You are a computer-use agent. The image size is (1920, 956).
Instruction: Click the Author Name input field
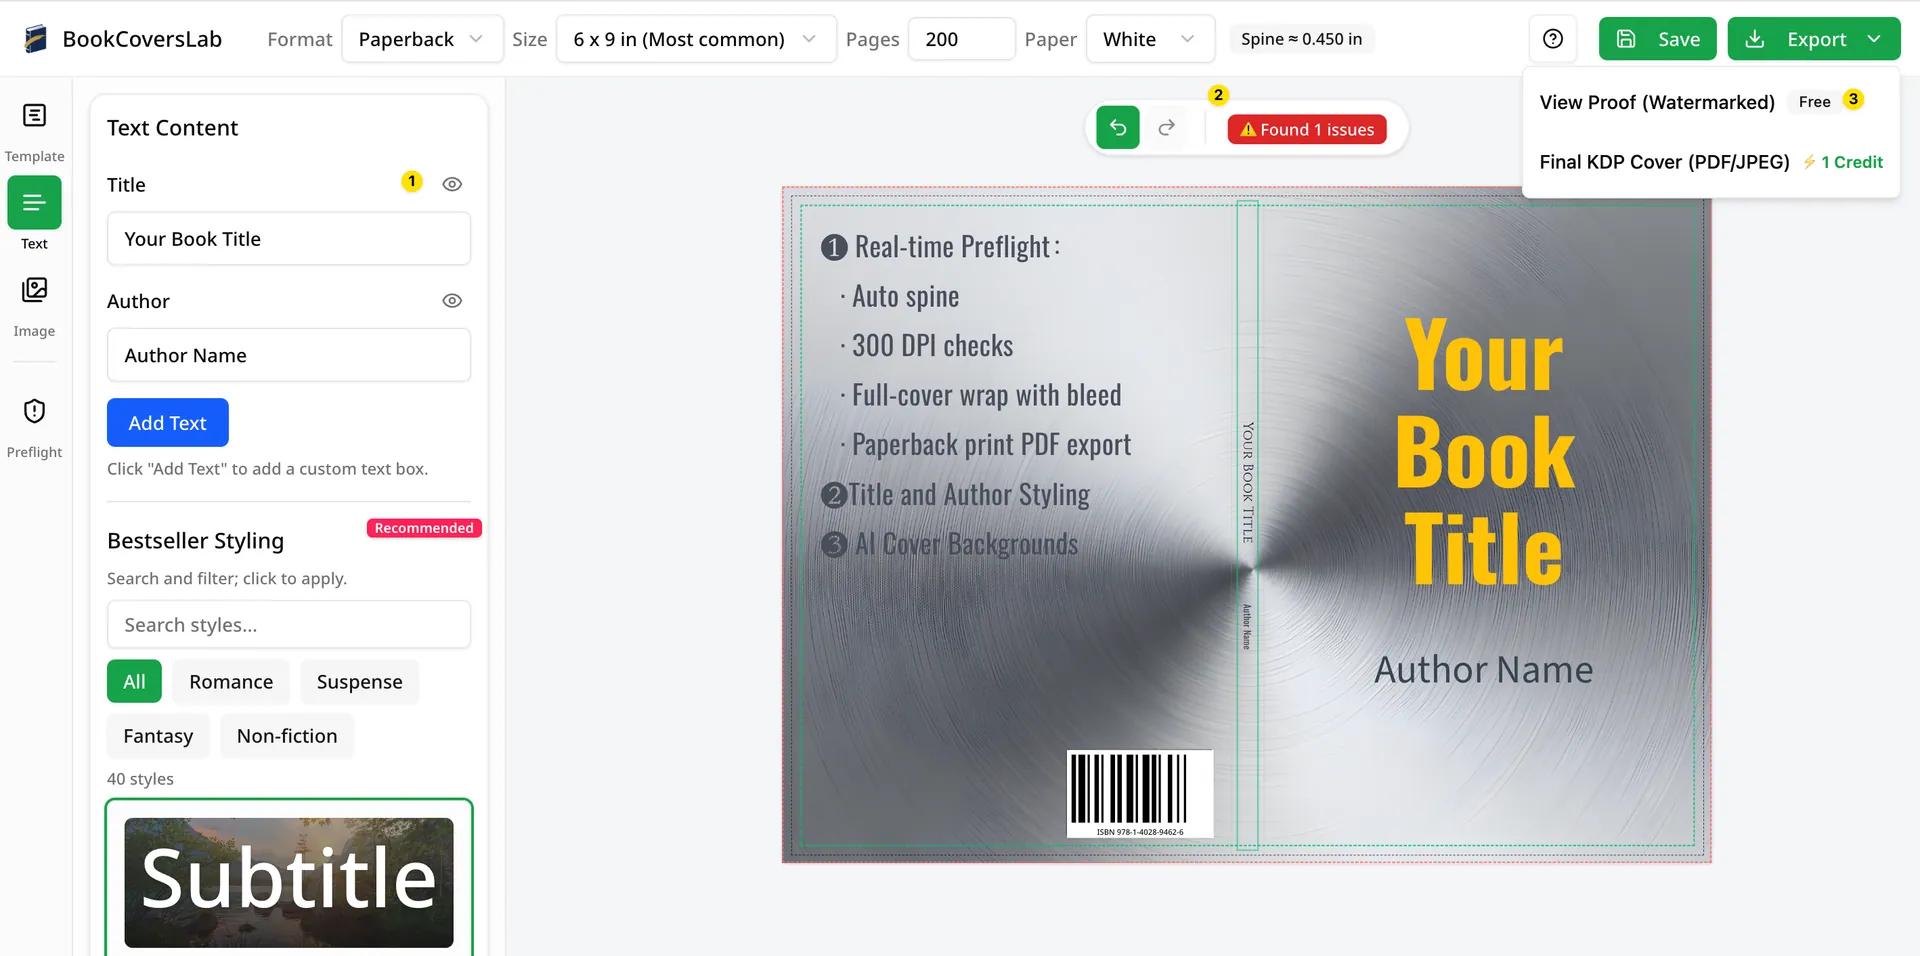point(289,355)
